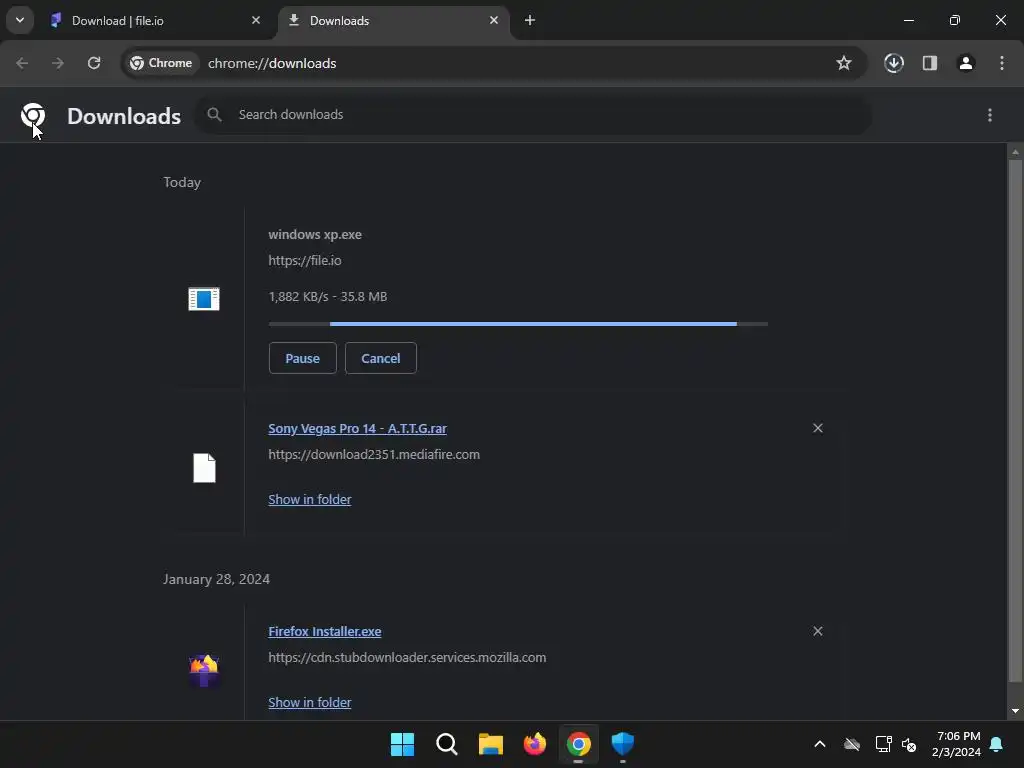Click the Sony Vegas rar file icon
1024x768 pixels.
click(204, 468)
